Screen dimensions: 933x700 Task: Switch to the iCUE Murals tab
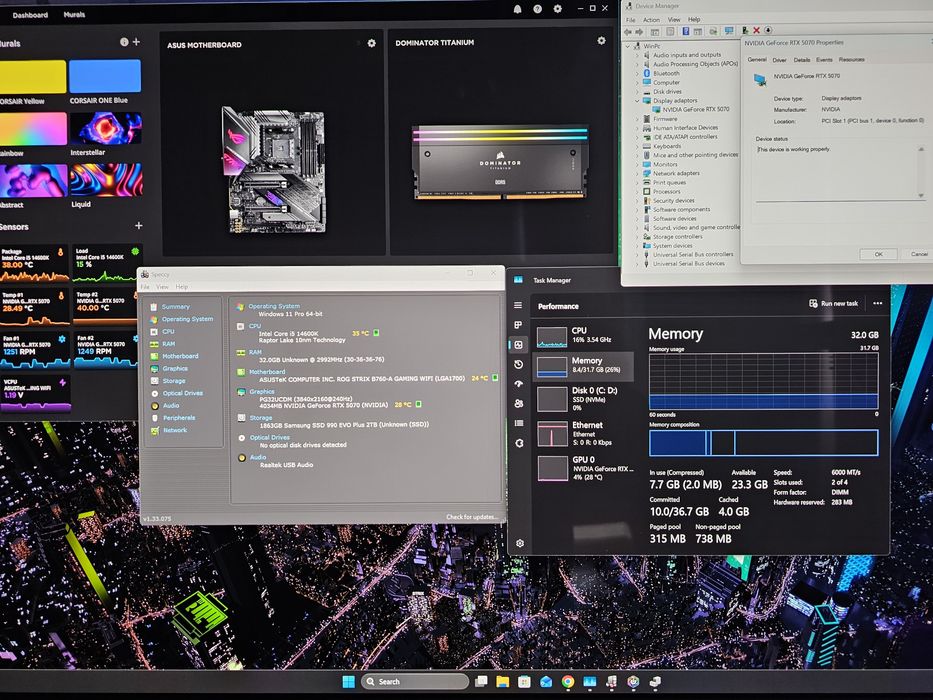point(74,14)
